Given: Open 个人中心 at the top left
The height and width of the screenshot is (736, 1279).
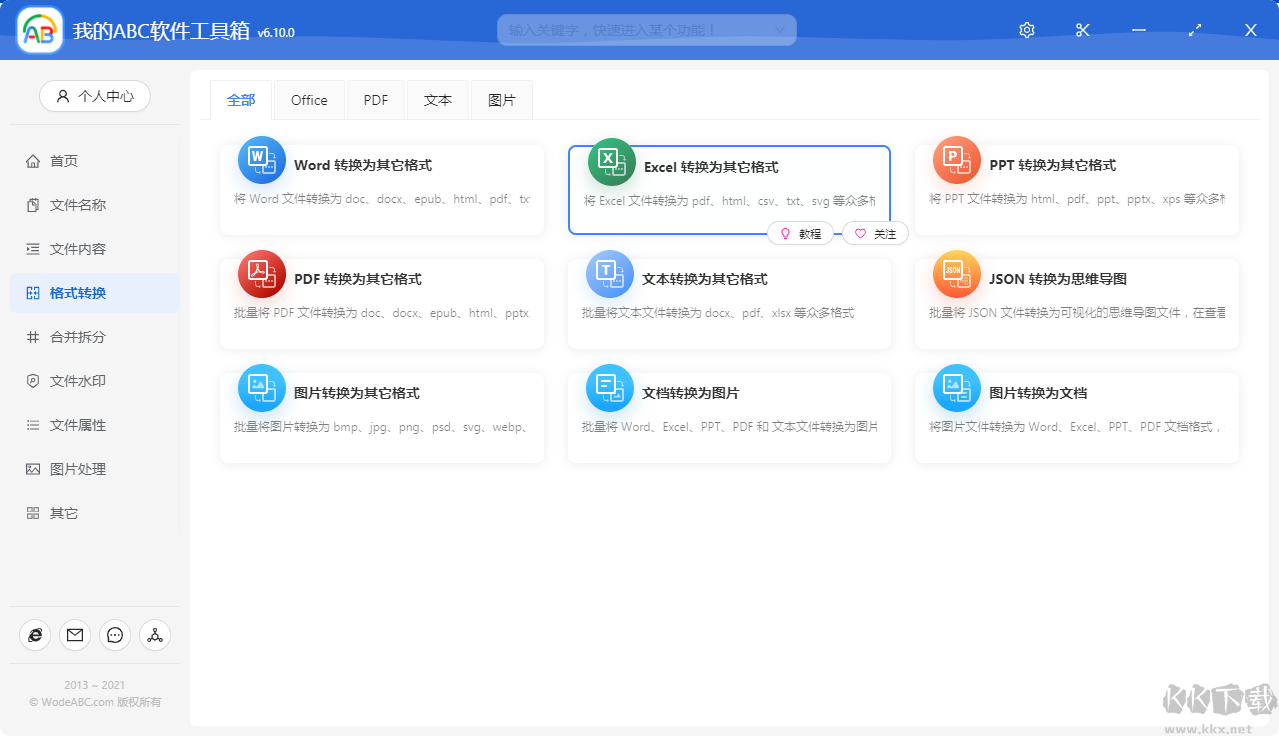Looking at the screenshot, I should coord(94,96).
